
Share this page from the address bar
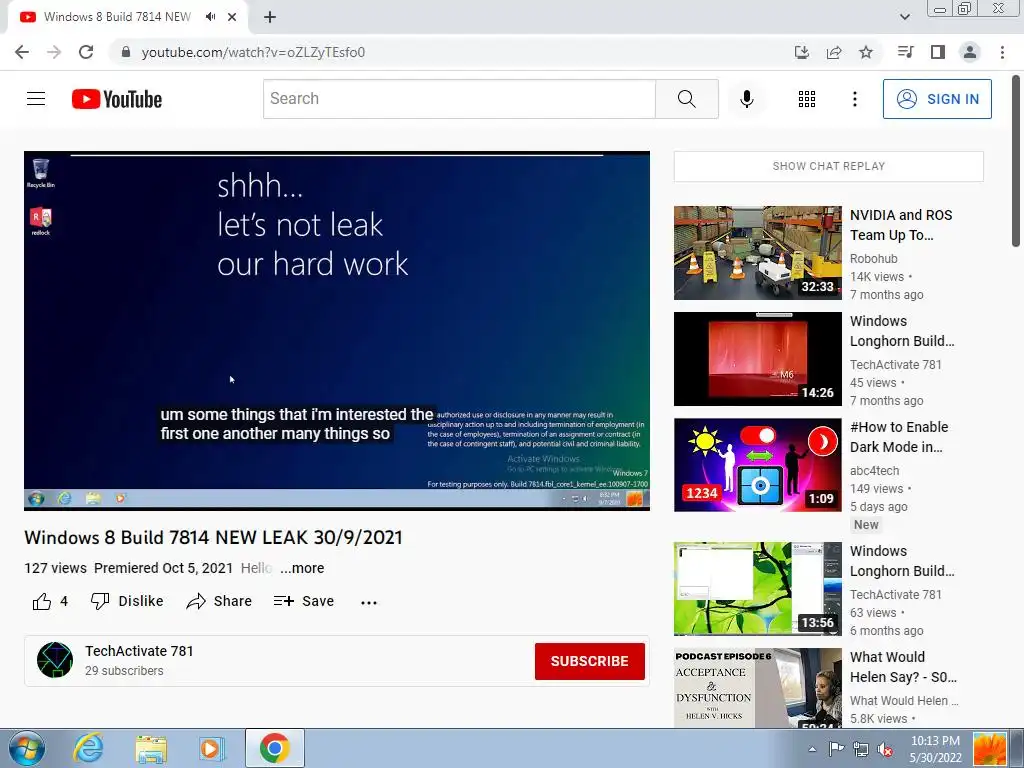point(834,52)
